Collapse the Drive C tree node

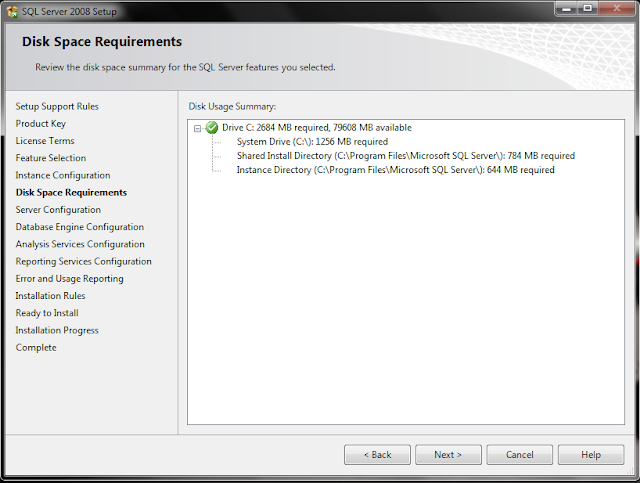click(198, 129)
